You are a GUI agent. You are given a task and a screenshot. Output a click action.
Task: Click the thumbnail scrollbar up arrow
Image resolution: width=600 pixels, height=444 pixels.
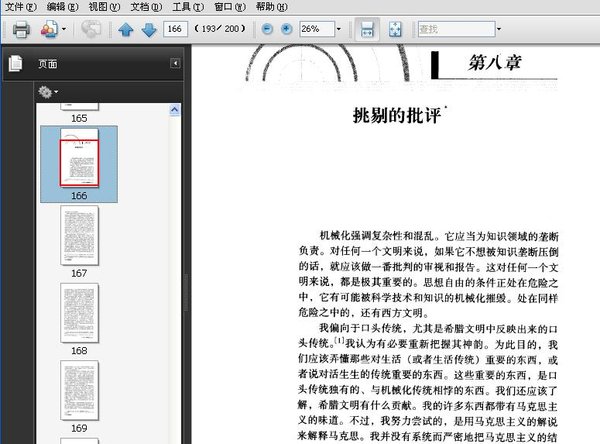(174, 110)
